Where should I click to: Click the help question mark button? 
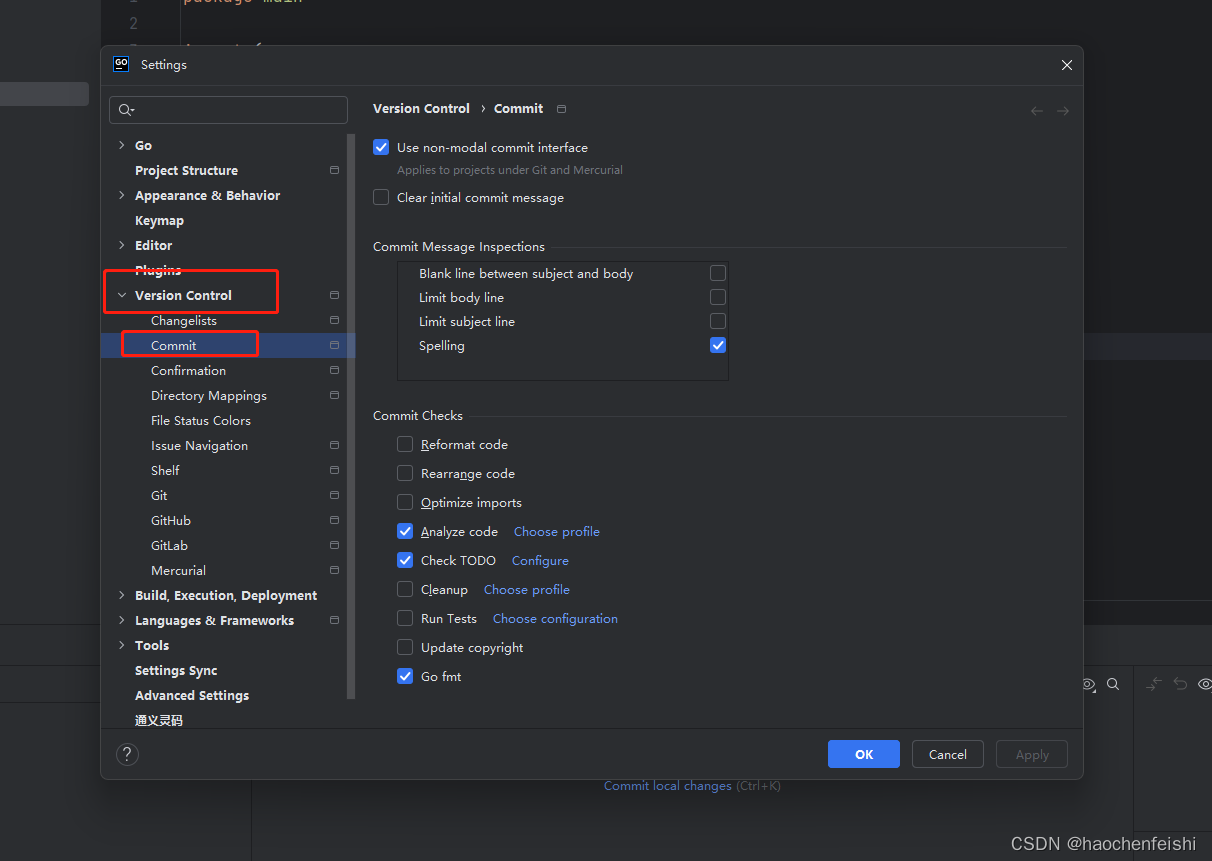[128, 754]
